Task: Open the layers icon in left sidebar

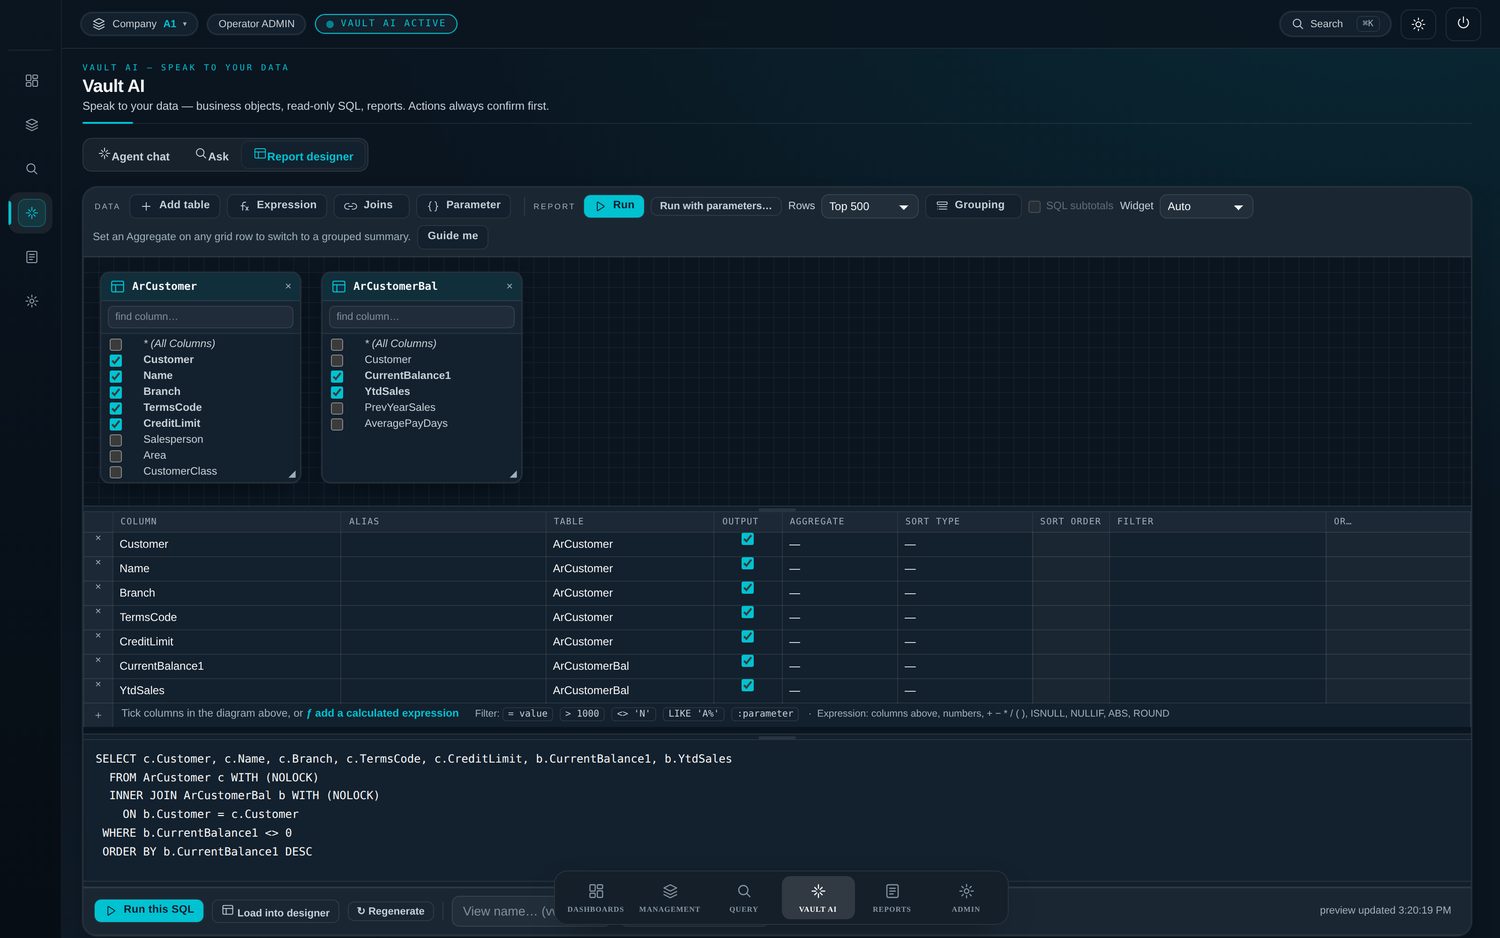Action: [x=32, y=125]
